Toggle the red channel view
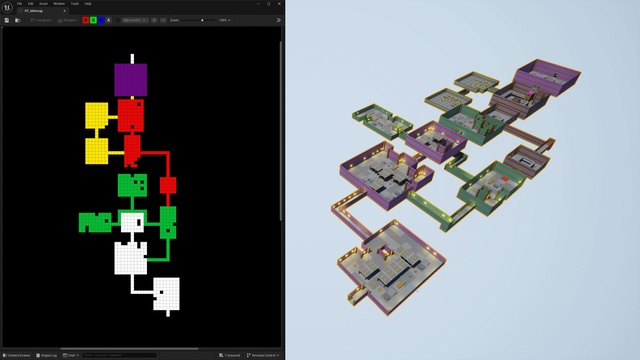Image resolution: width=640 pixels, height=360 pixels. click(85, 20)
